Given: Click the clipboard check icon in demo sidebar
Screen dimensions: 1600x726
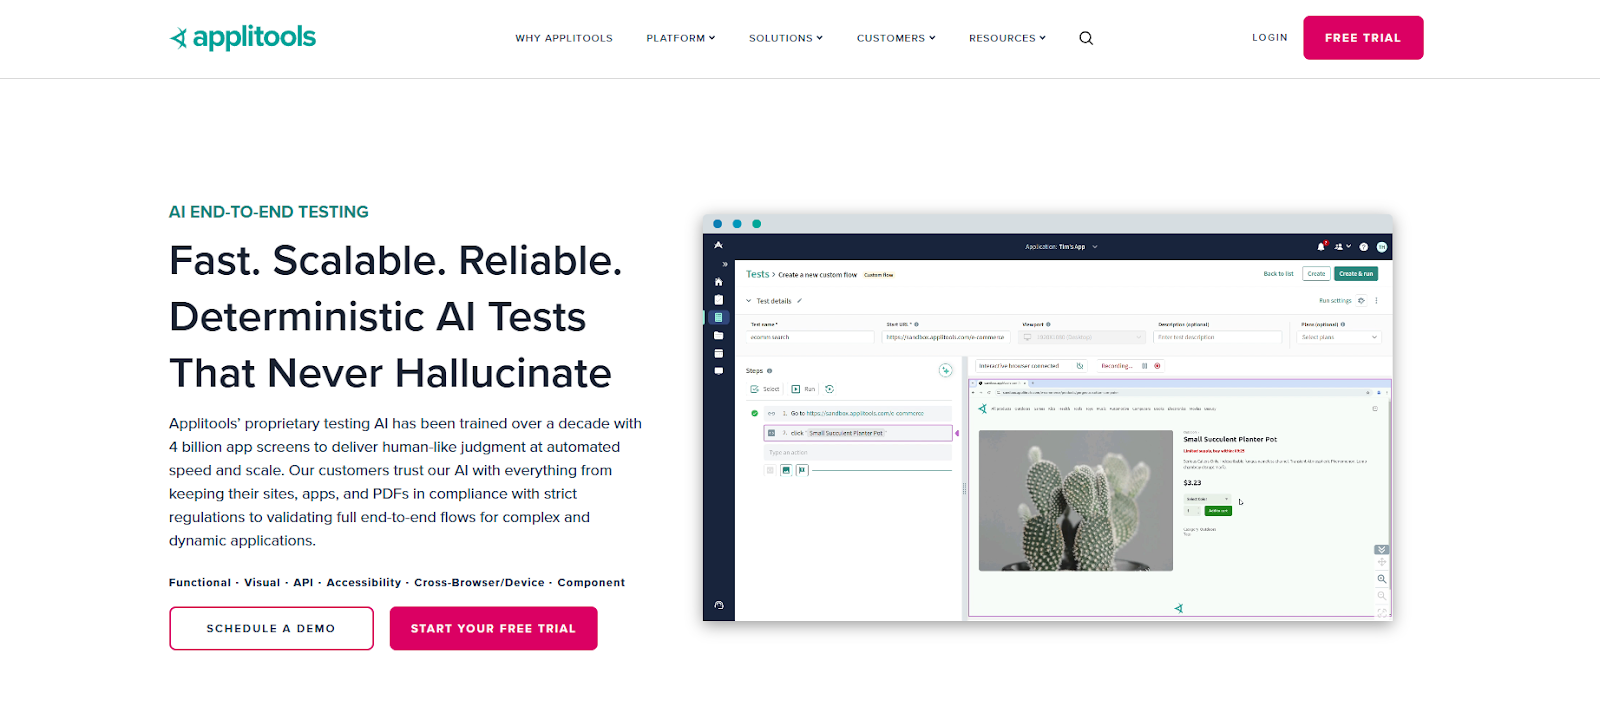Looking at the screenshot, I should tap(718, 299).
